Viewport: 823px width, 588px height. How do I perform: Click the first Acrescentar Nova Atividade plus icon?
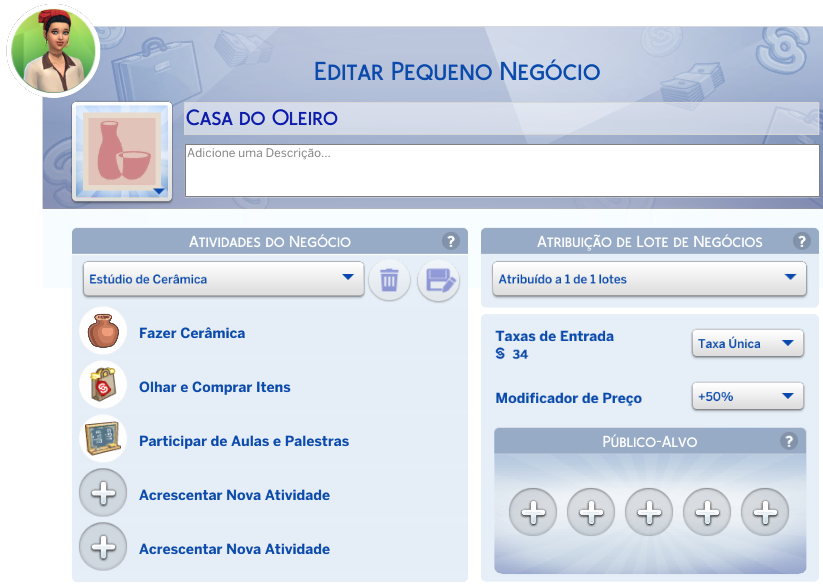tap(103, 493)
